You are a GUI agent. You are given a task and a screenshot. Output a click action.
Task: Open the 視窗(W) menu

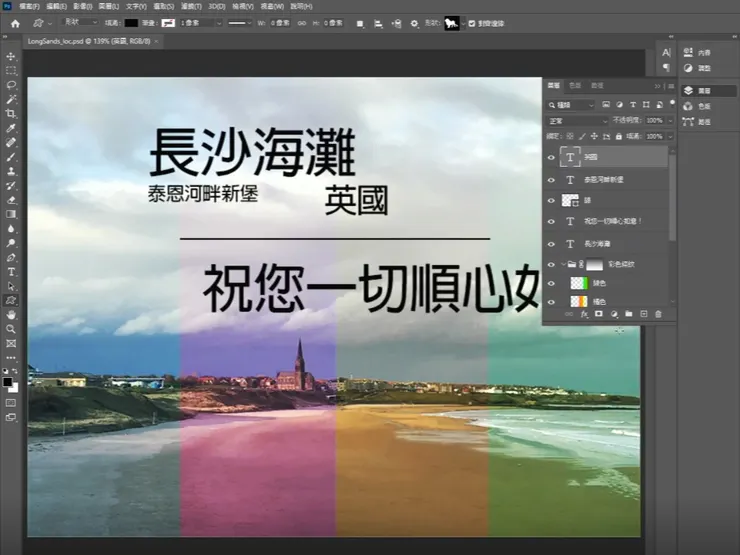(x=272, y=6)
